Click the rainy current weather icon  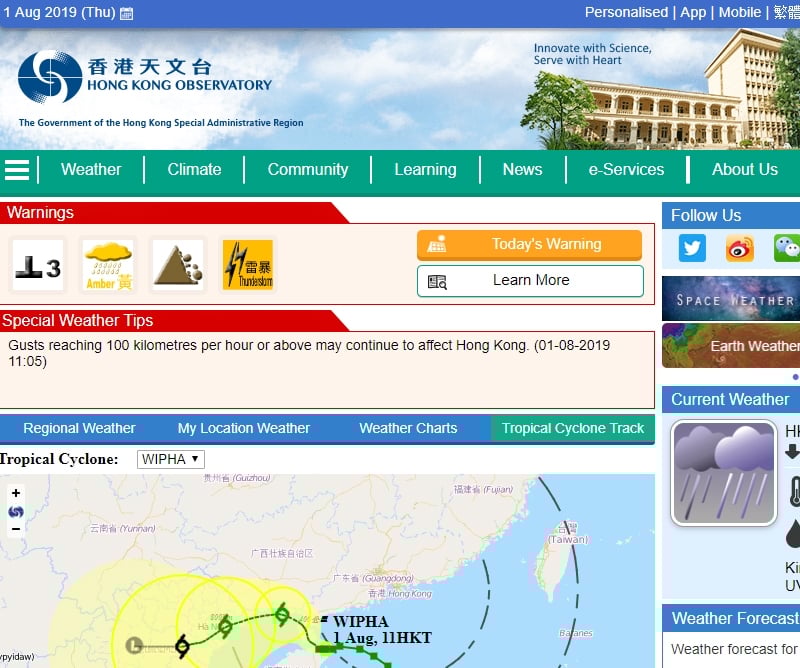tap(723, 473)
